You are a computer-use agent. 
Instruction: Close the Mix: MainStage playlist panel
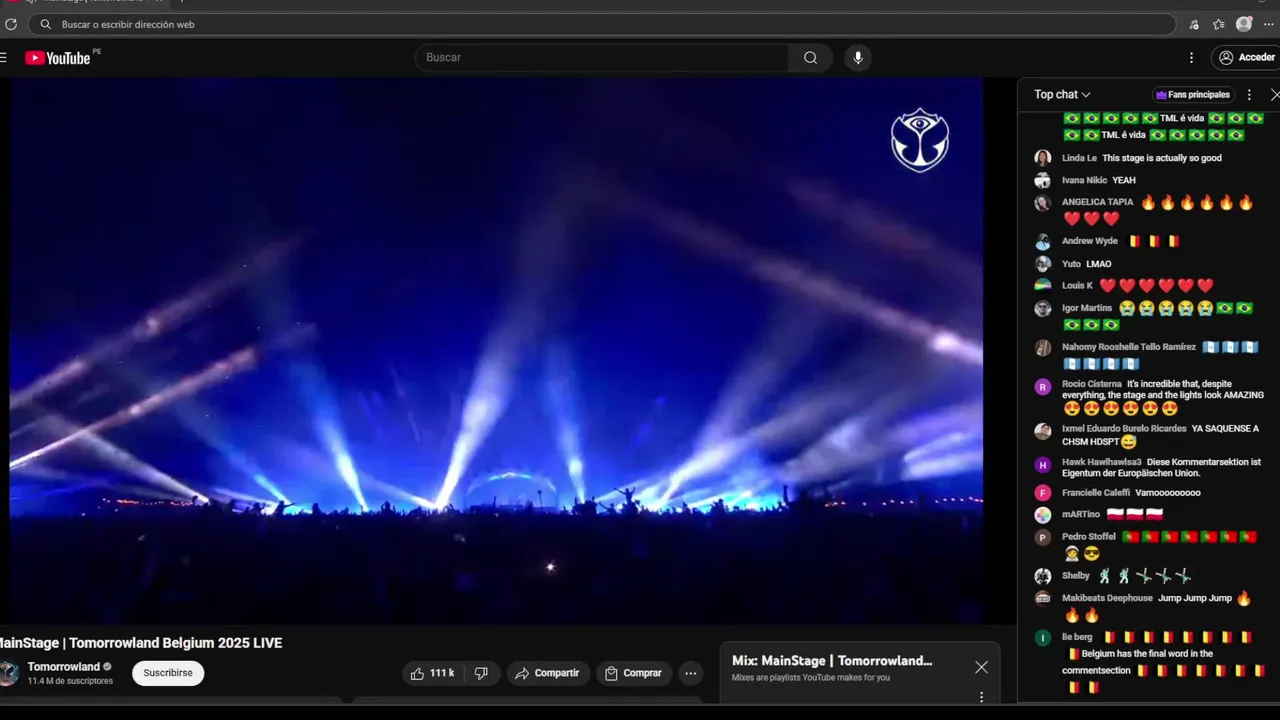coord(981,667)
